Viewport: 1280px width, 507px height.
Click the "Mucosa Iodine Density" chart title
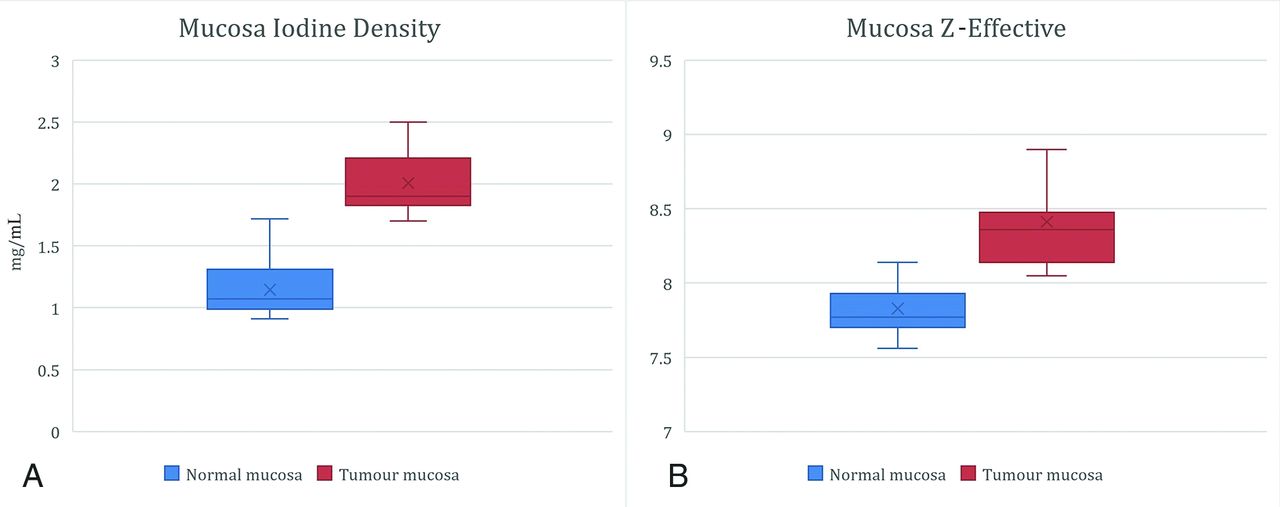click(x=309, y=28)
